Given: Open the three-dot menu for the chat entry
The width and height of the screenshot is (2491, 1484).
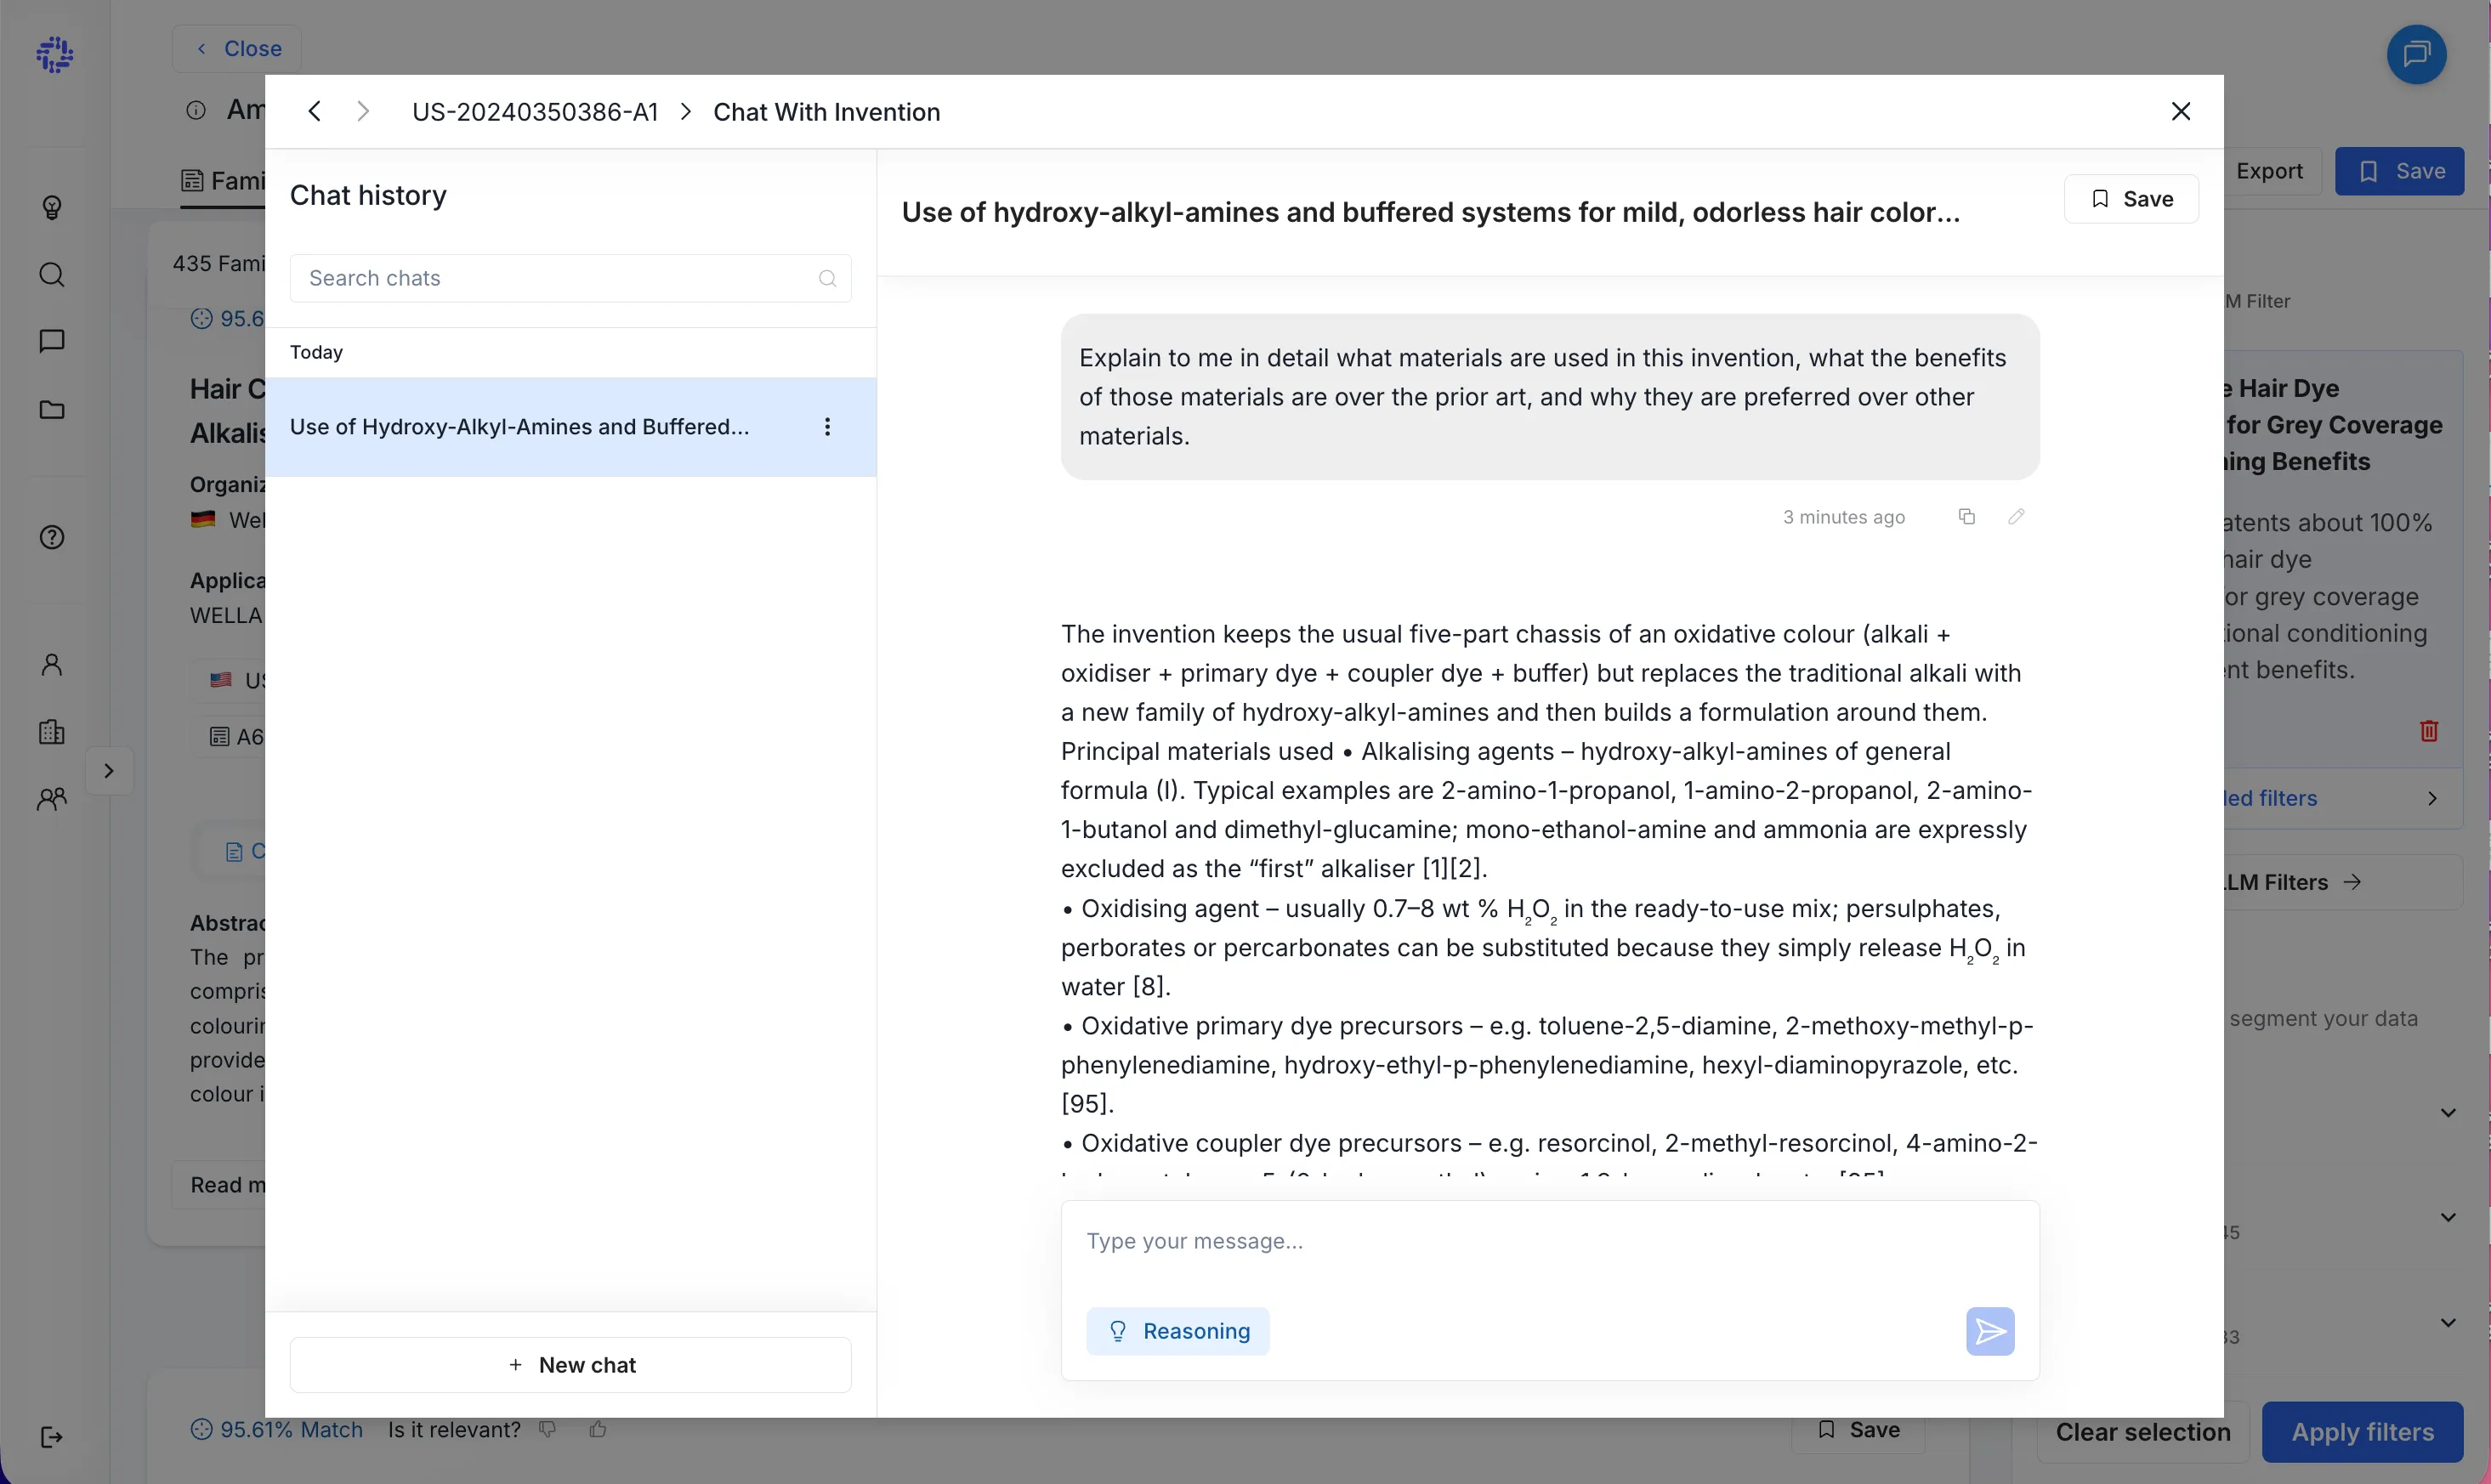Looking at the screenshot, I should (827, 427).
